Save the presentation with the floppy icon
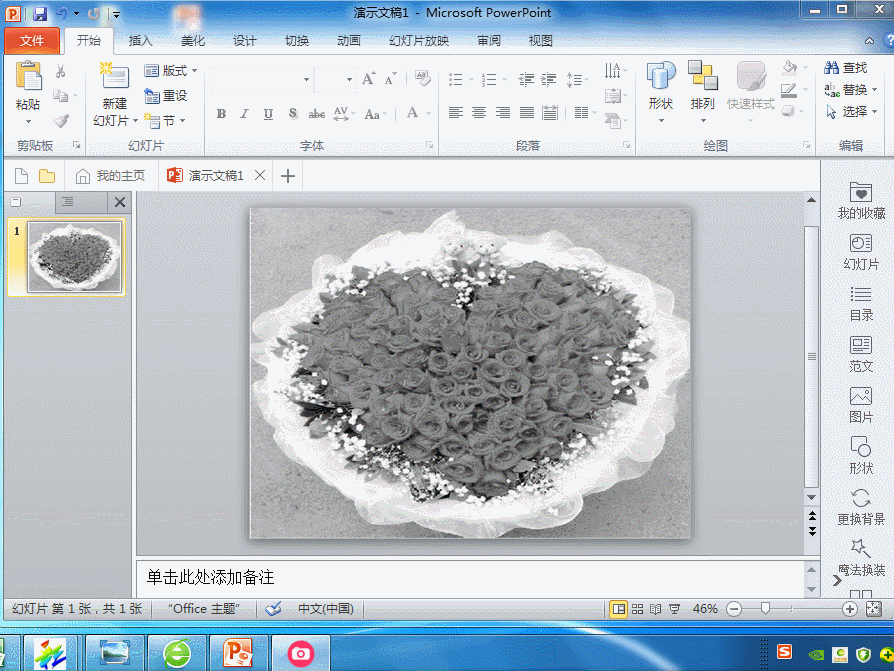The height and width of the screenshot is (671, 894). tap(40, 14)
